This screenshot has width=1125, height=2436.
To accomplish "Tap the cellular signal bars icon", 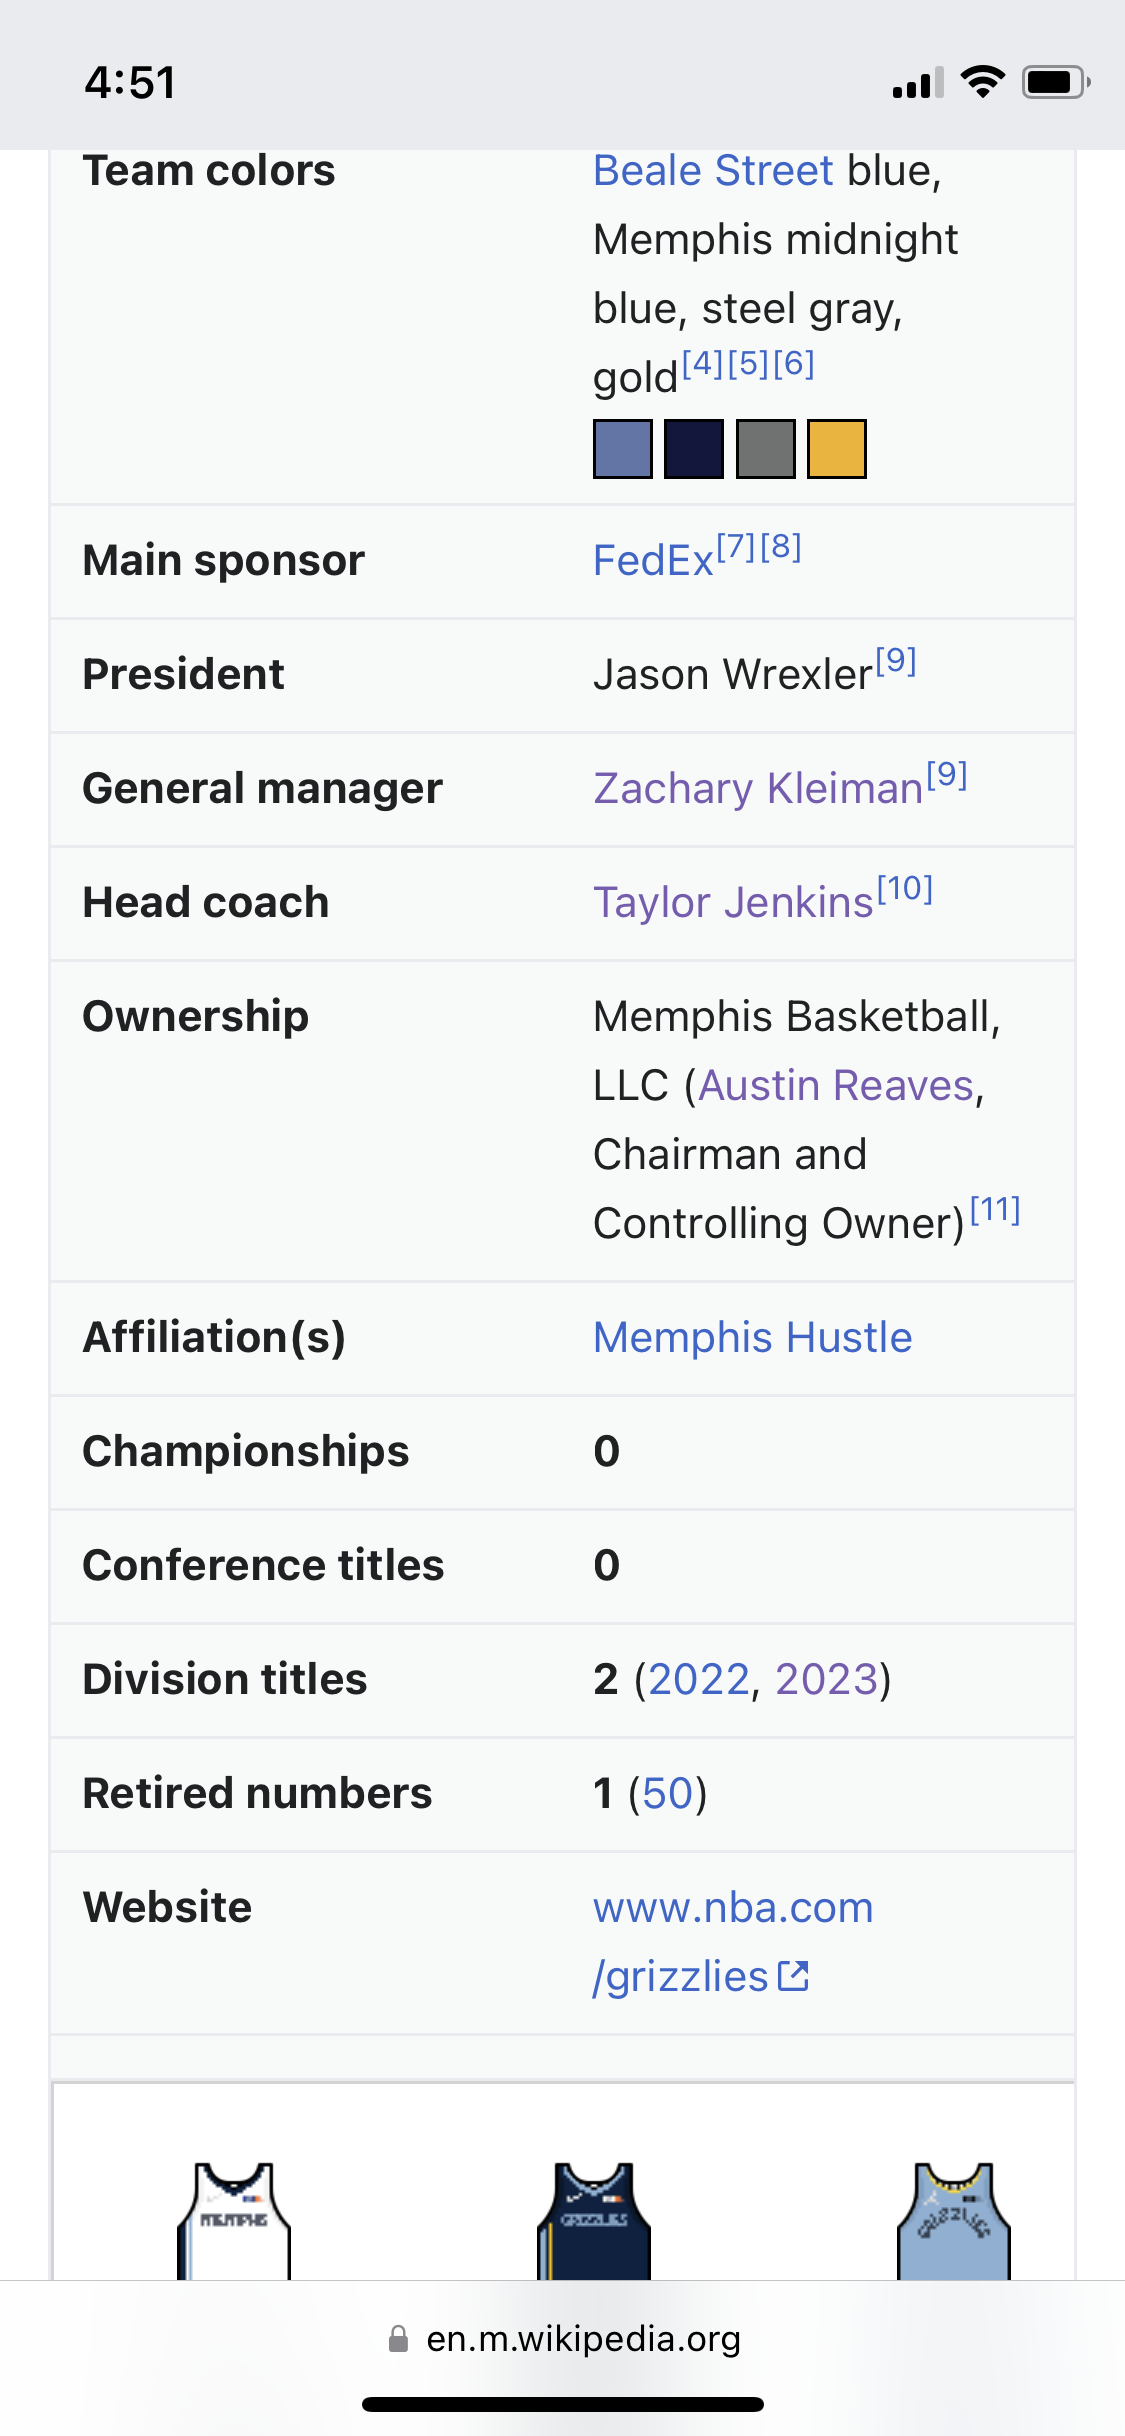I will tap(918, 83).
